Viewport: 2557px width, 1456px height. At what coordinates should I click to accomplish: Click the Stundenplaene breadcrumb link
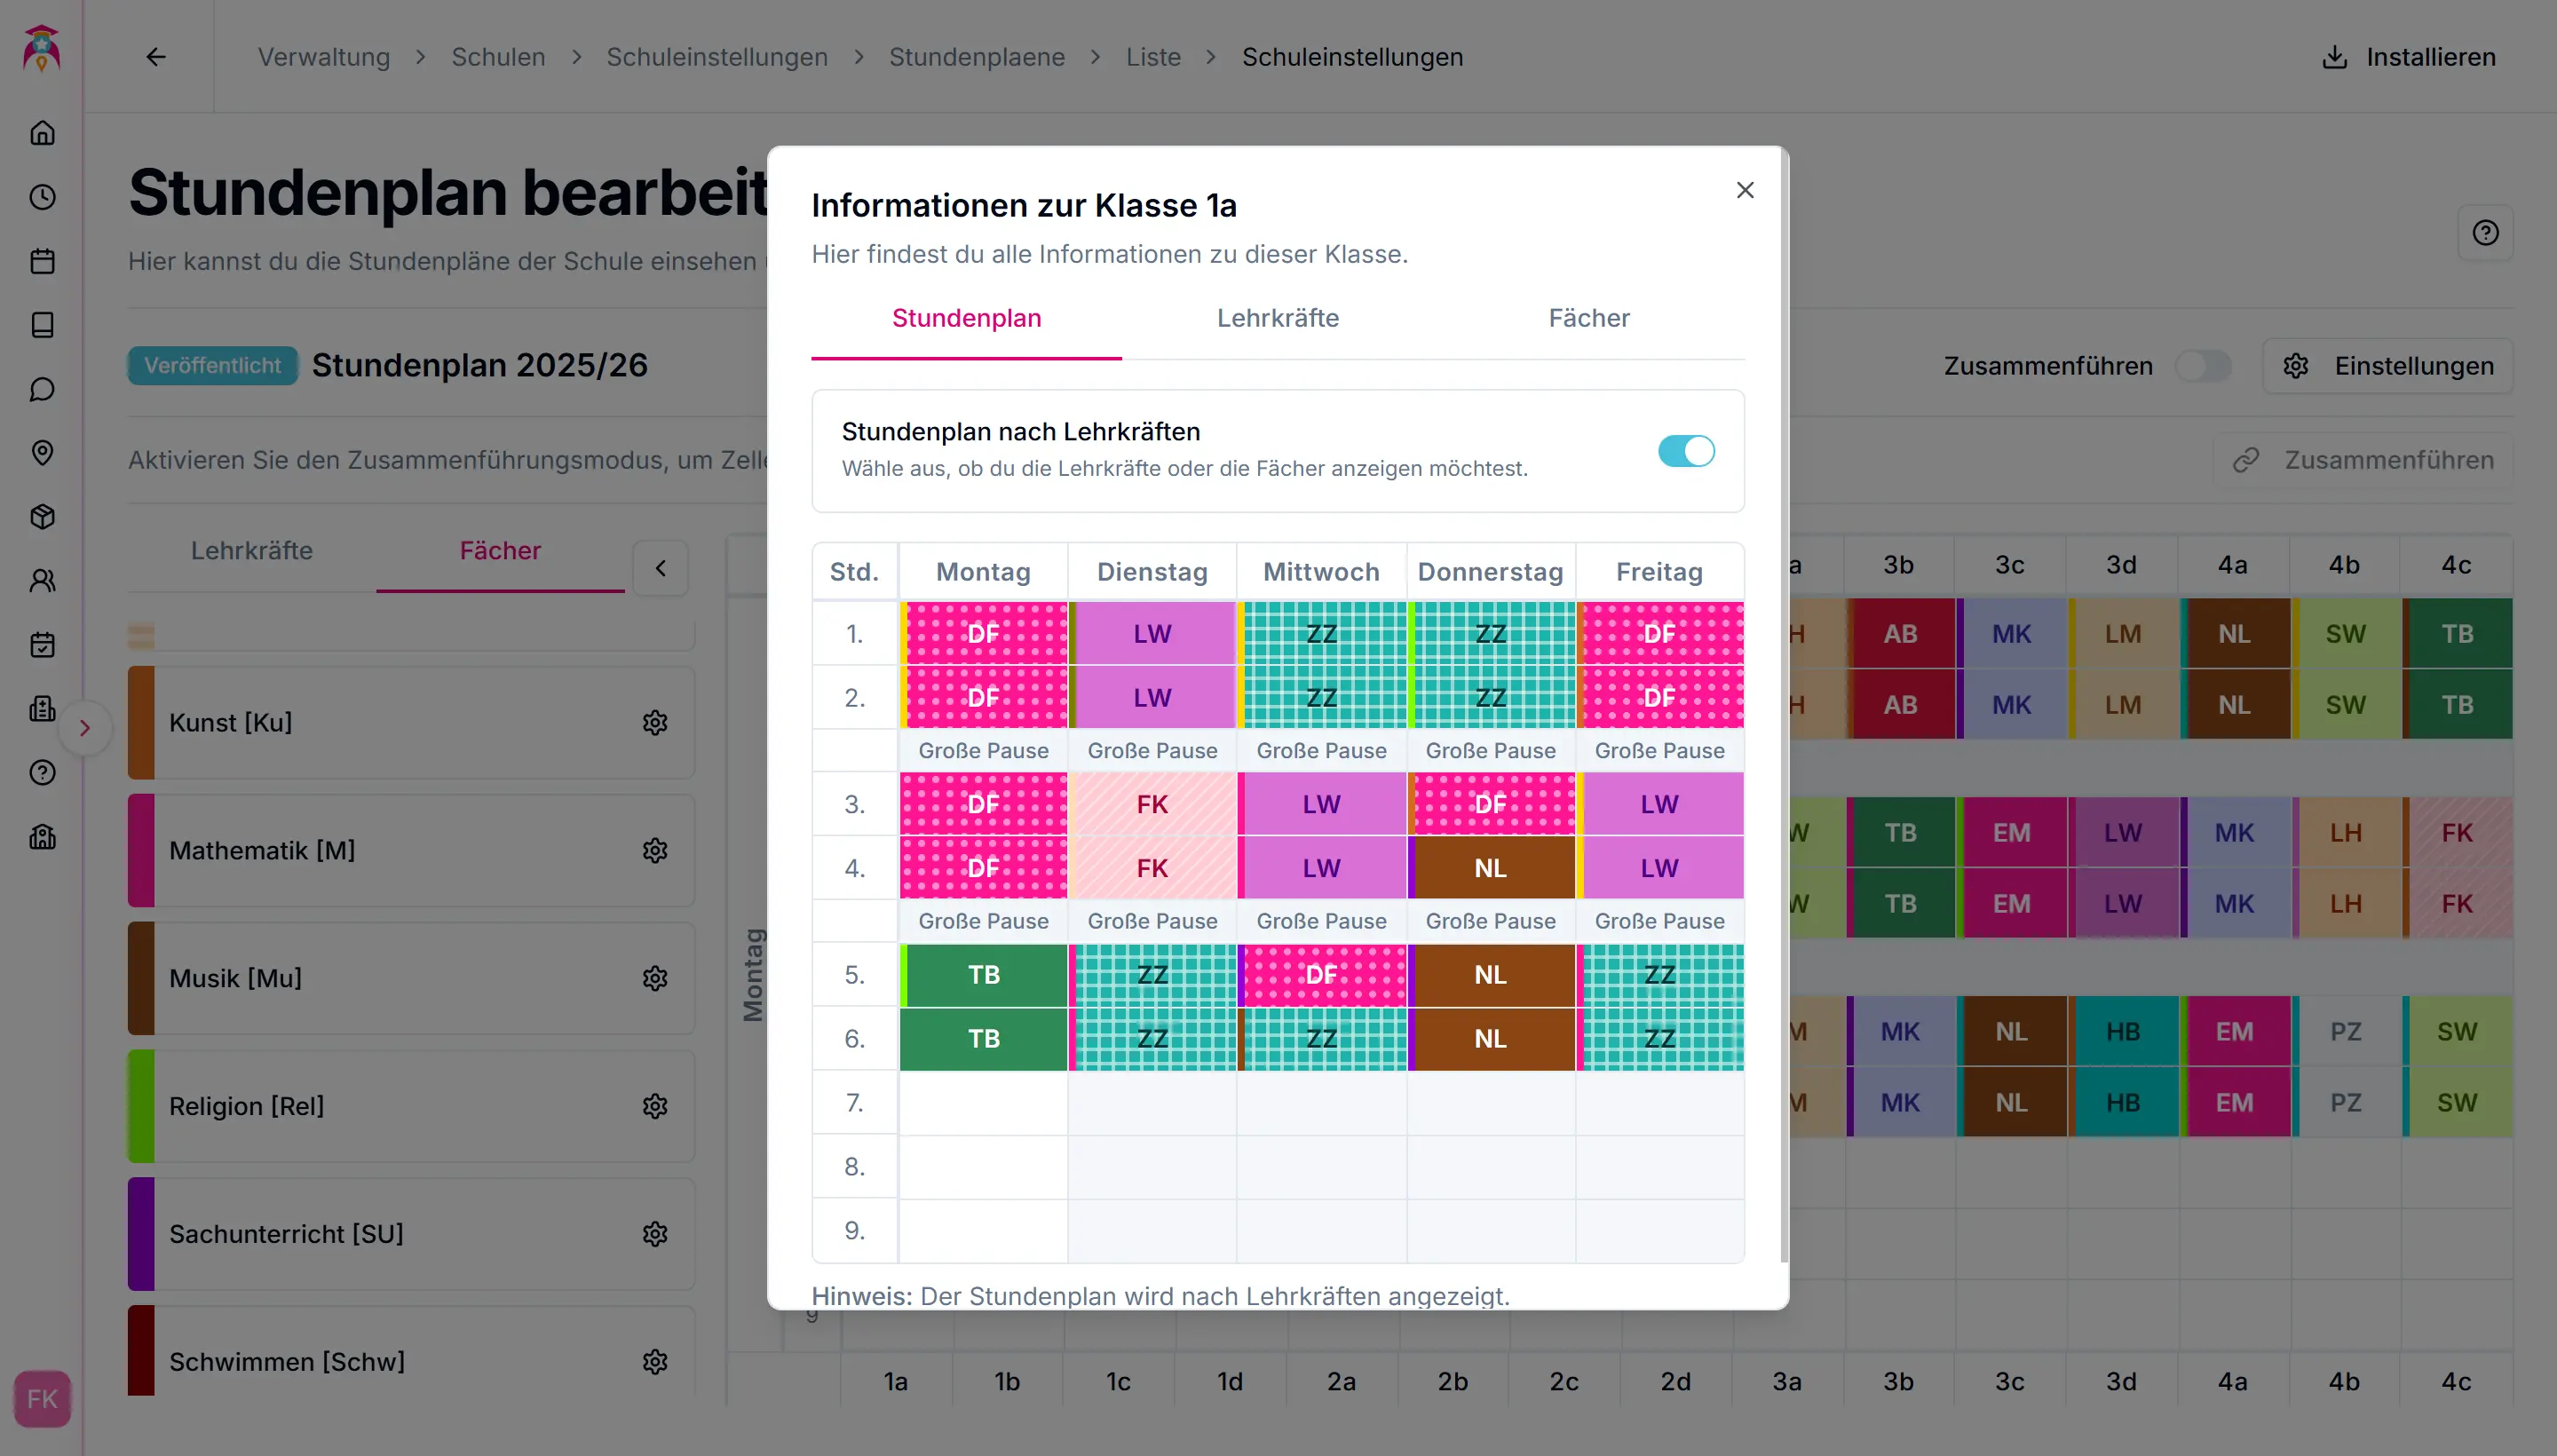[x=976, y=57]
